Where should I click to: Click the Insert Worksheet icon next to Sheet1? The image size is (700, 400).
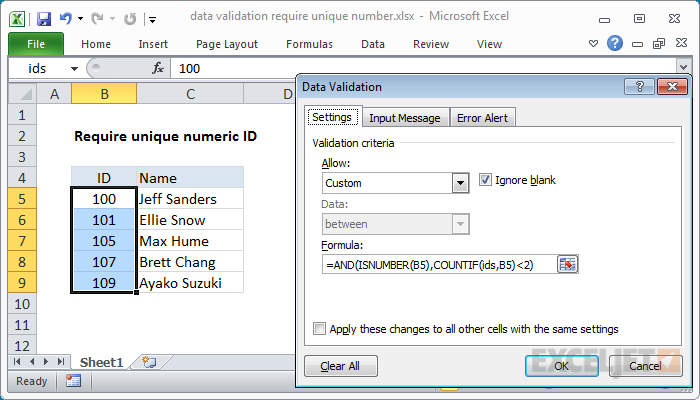click(x=149, y=361)
